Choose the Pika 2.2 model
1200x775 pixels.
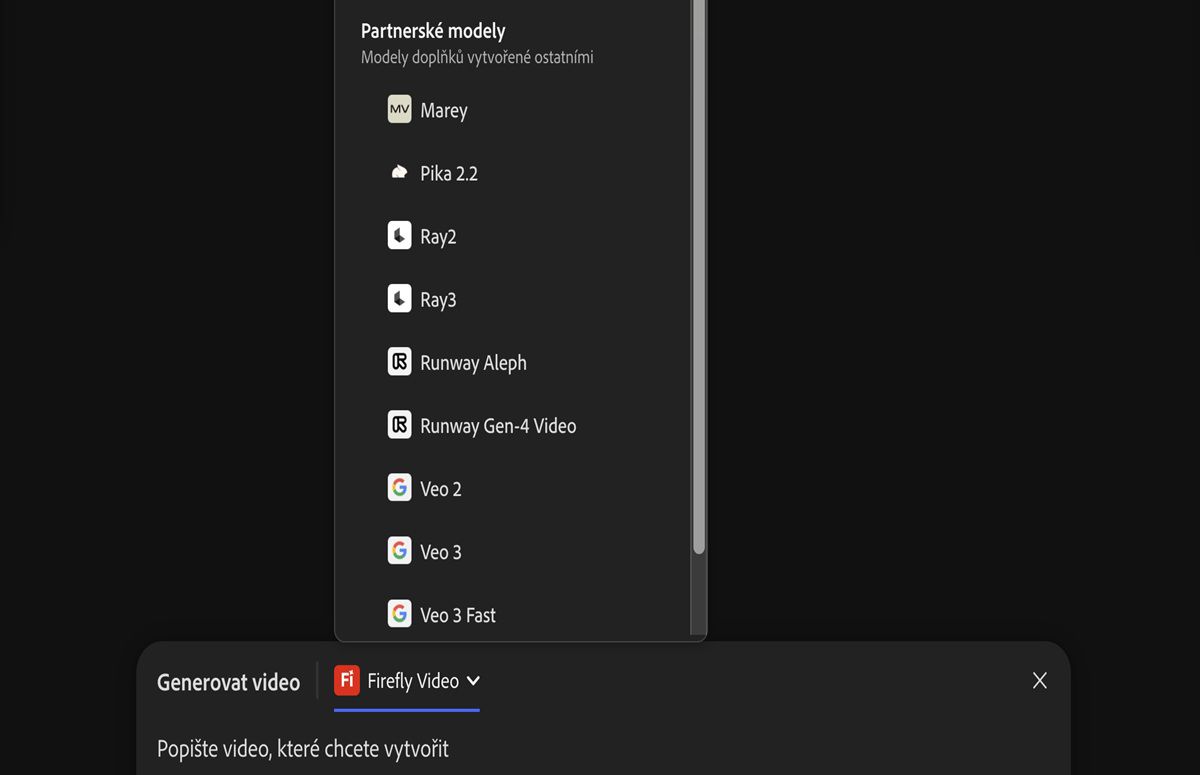448,174
